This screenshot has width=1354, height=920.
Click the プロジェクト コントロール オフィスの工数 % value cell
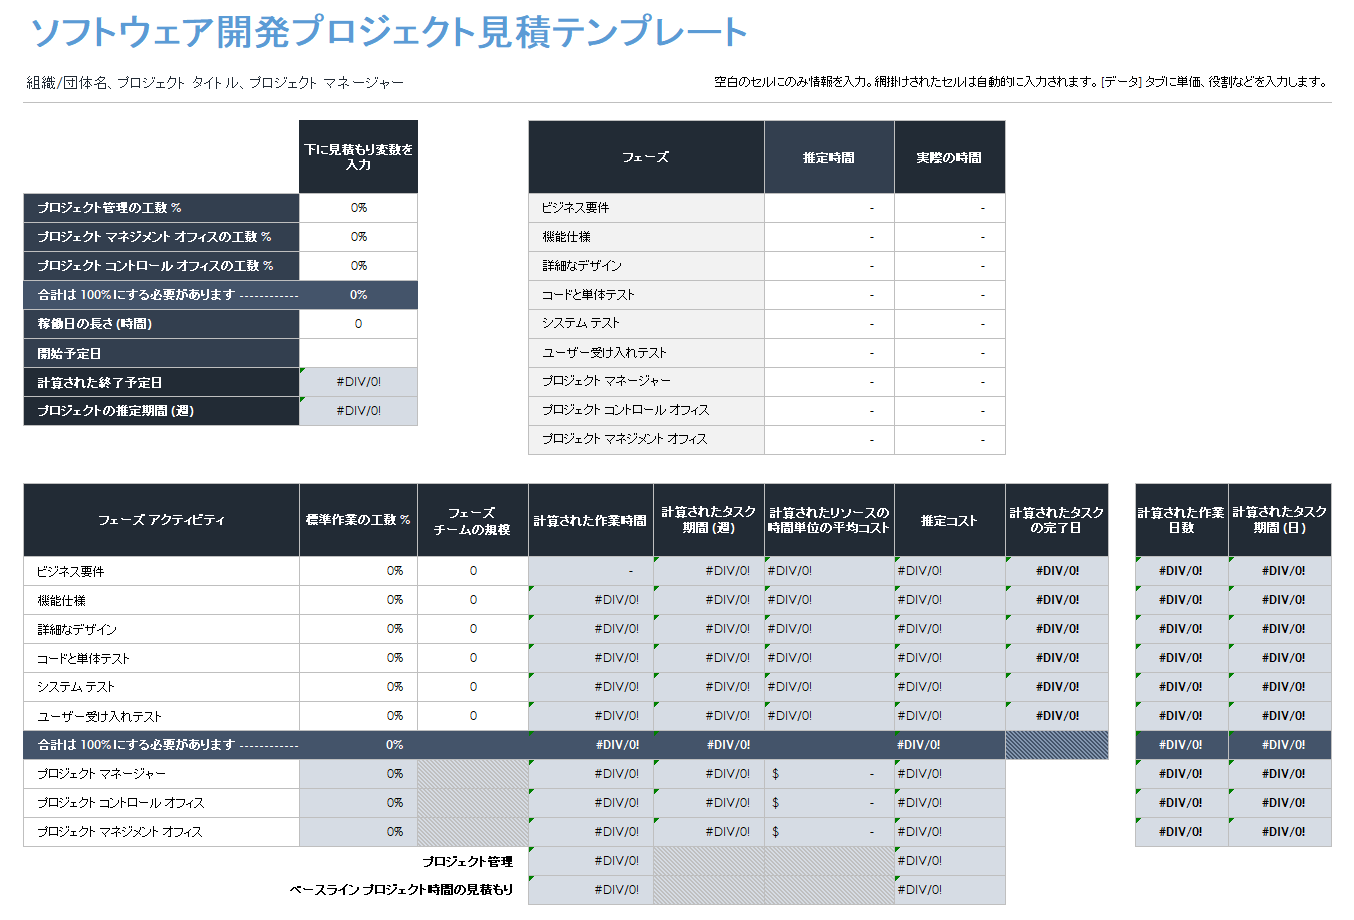point(358,266)
